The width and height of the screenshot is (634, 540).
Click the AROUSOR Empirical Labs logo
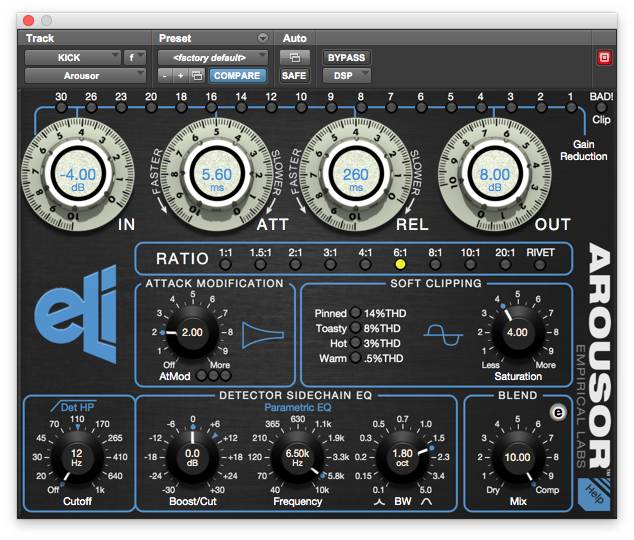click(x=594, y=358)
